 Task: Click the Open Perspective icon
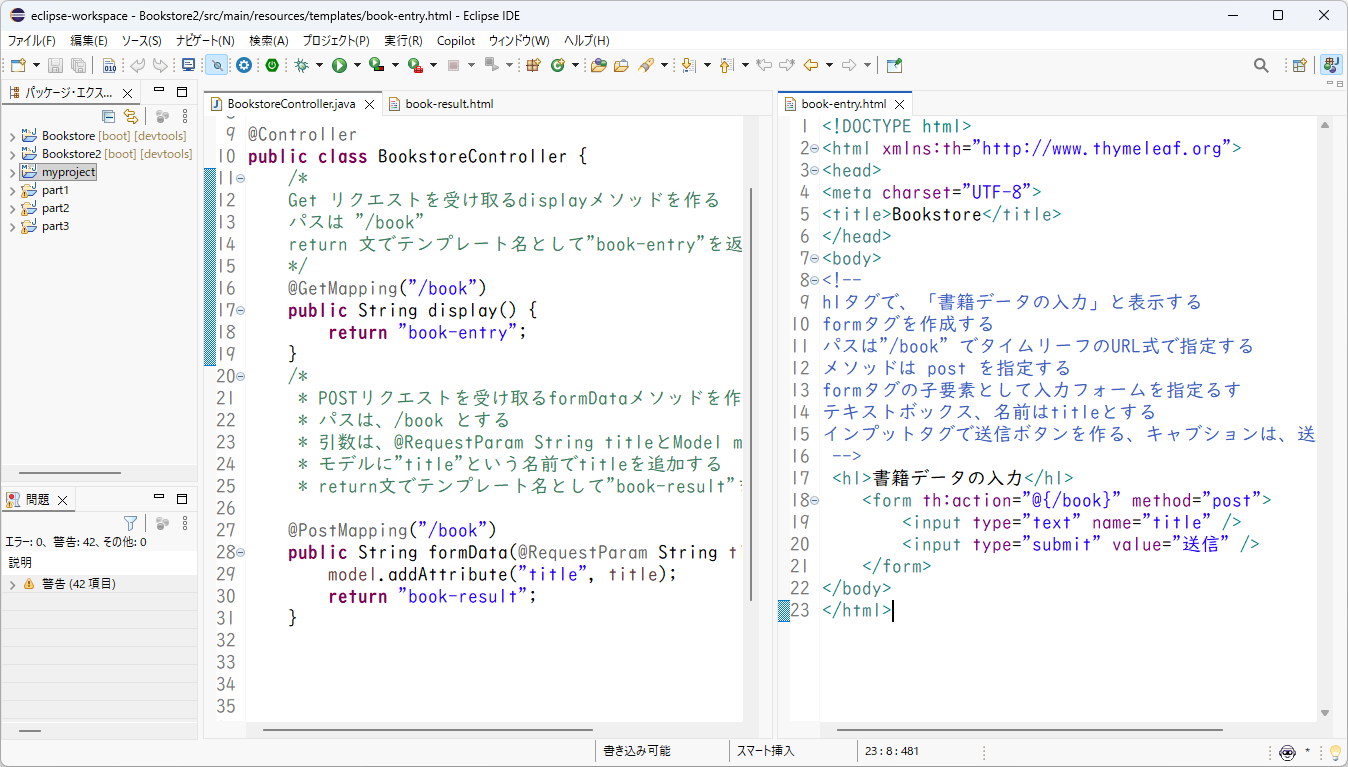(1299, 65)
